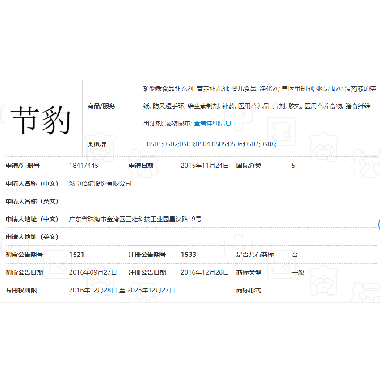Select the 商标类型 value 一般
The height and width of the screenshot is (380, 380).
click(298, 272)
